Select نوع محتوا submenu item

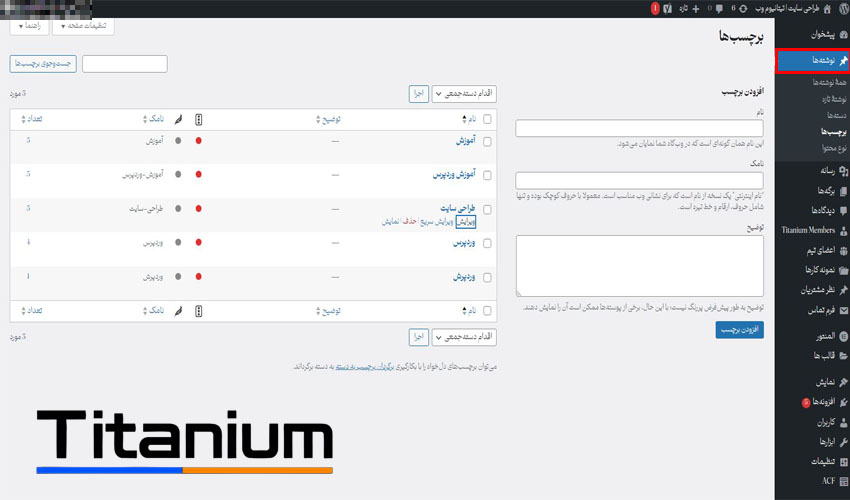(x=834, y=148)
